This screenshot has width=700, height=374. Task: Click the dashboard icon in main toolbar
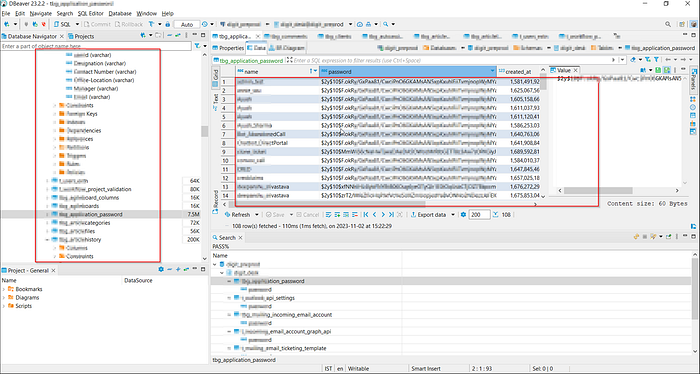point(360,24)
